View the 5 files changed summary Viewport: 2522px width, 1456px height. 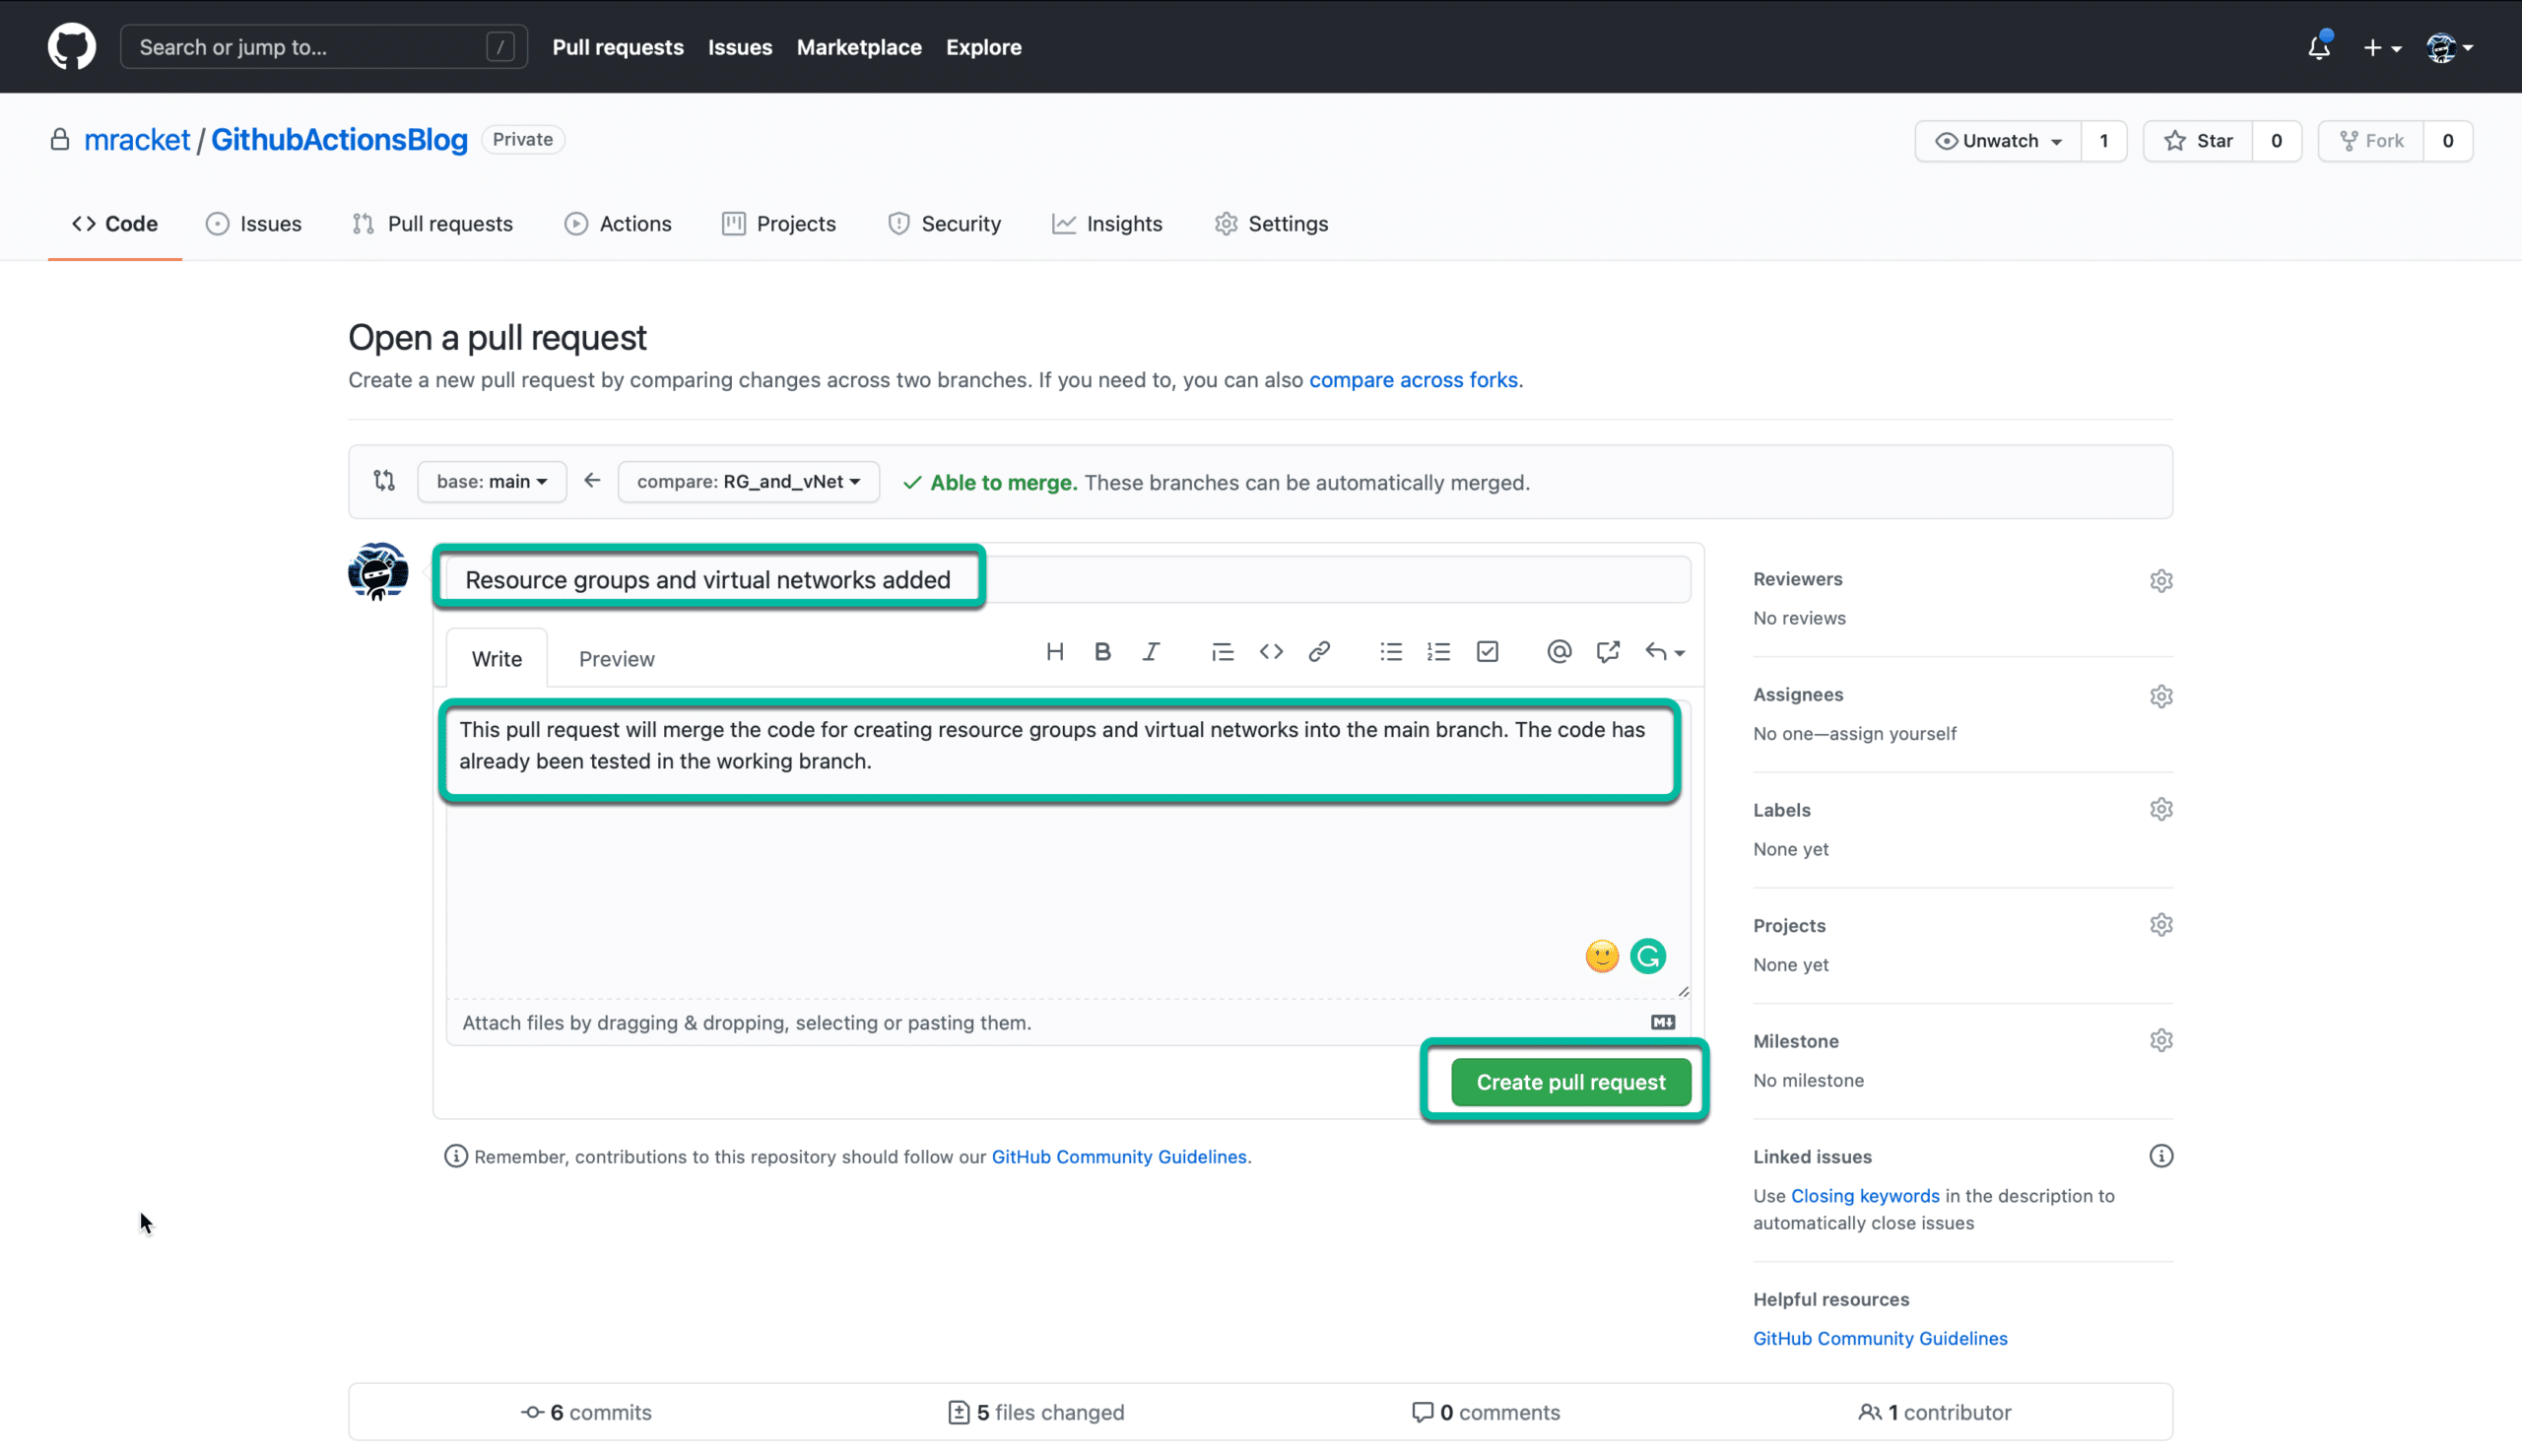[x=1036, y=1412]
